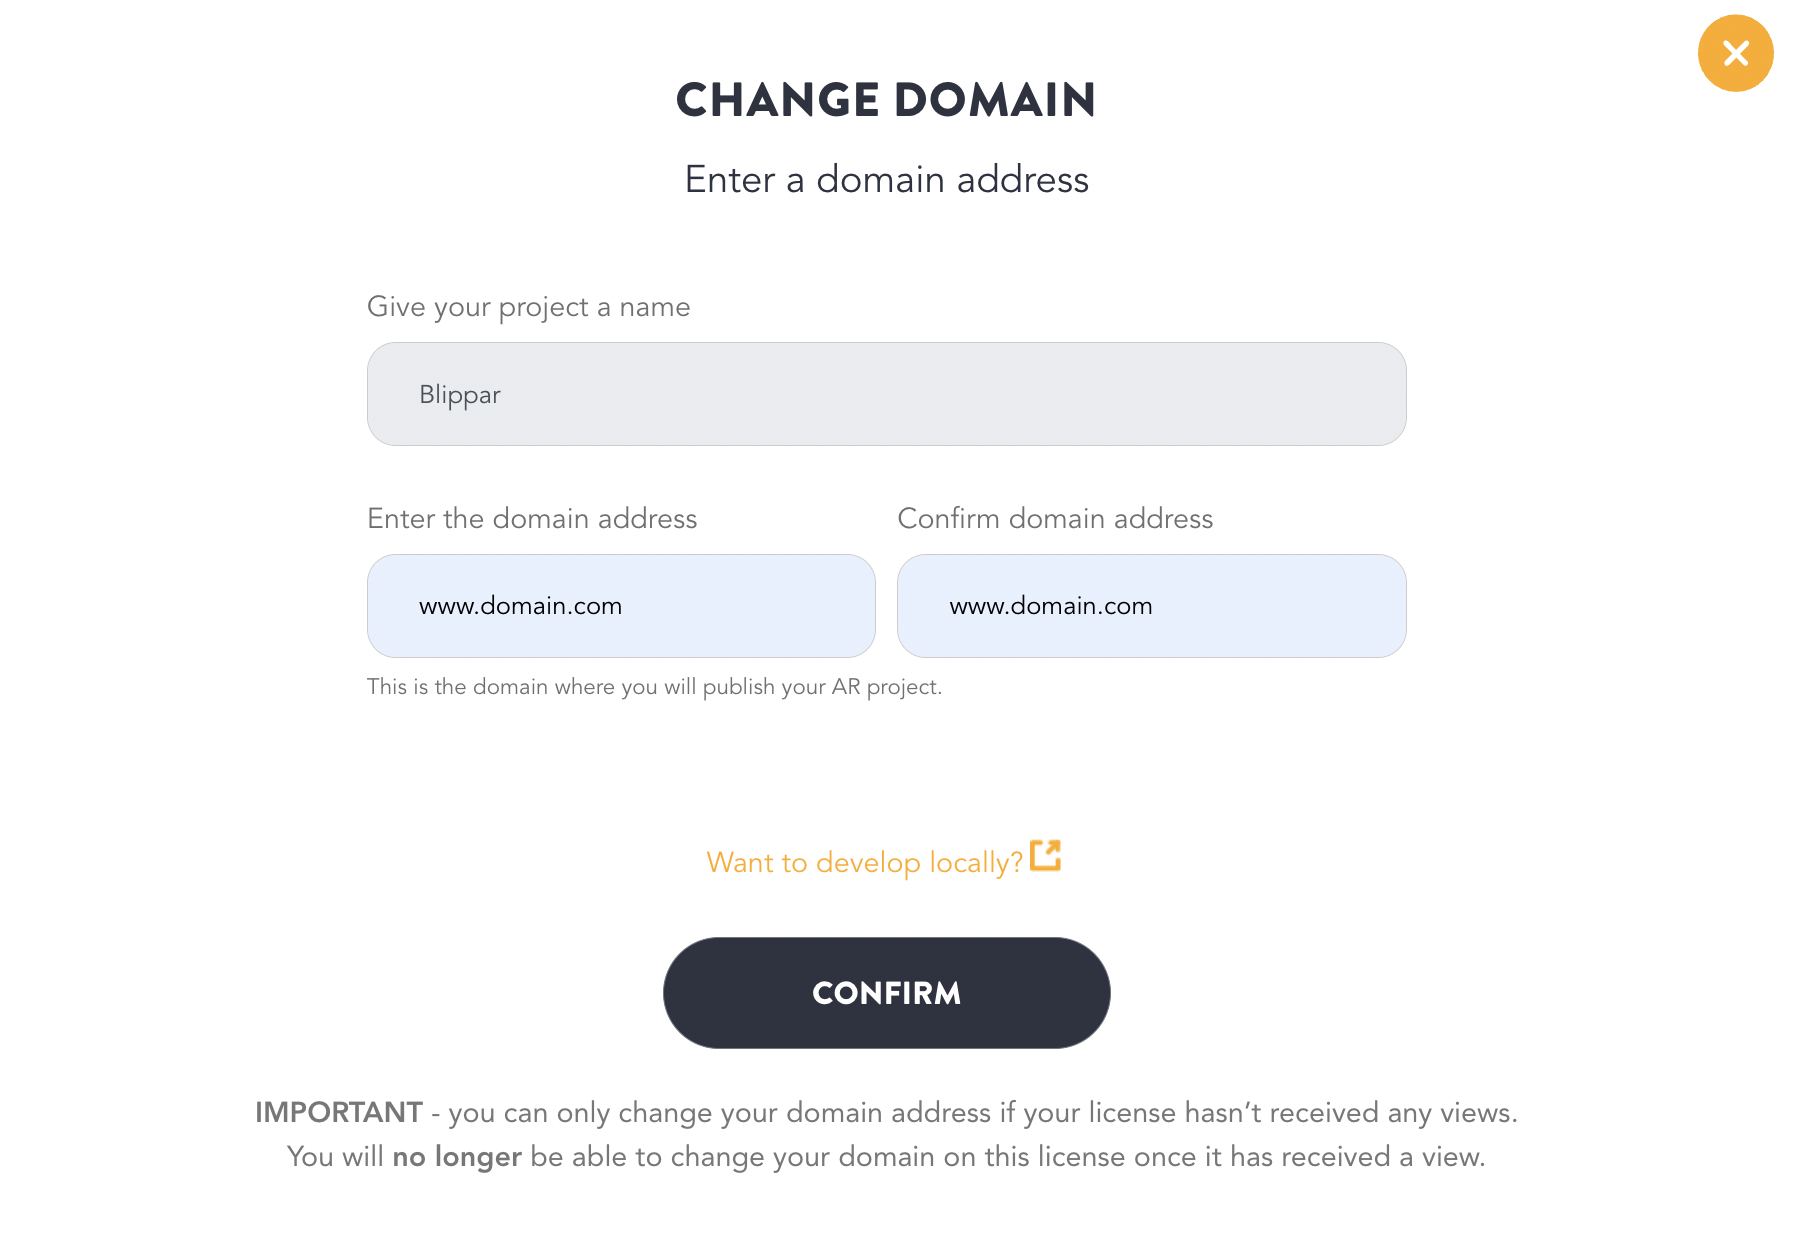Open the "Want to develop locally?" link
The width and height of the screenshot is (1798, 1246).
click(864, 862)
